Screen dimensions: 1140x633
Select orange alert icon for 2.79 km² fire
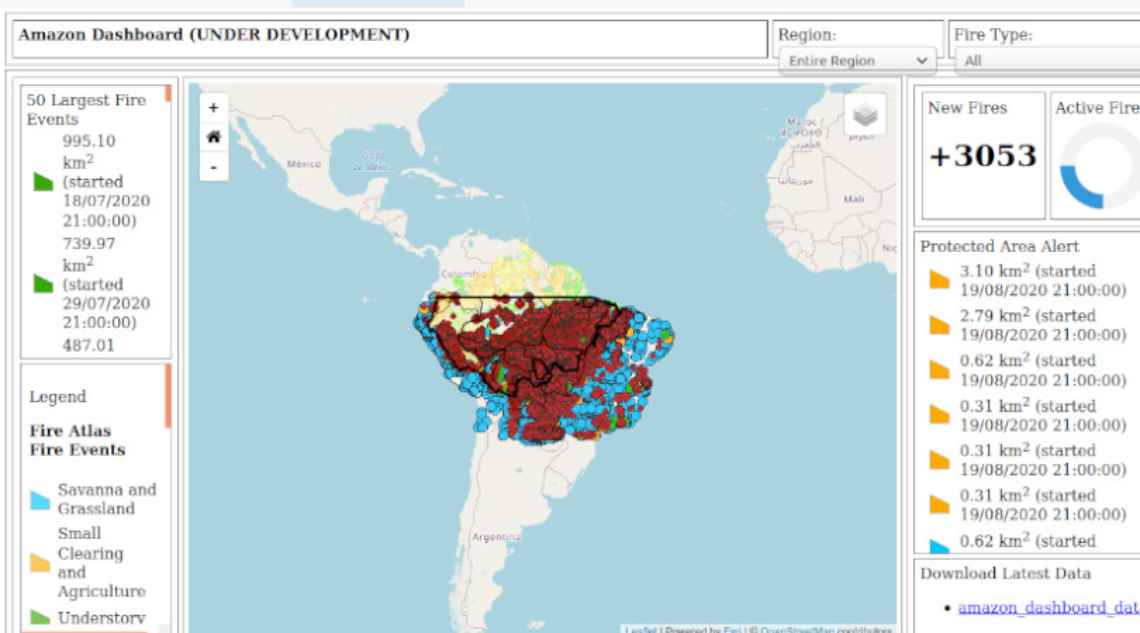pos(939,325)
